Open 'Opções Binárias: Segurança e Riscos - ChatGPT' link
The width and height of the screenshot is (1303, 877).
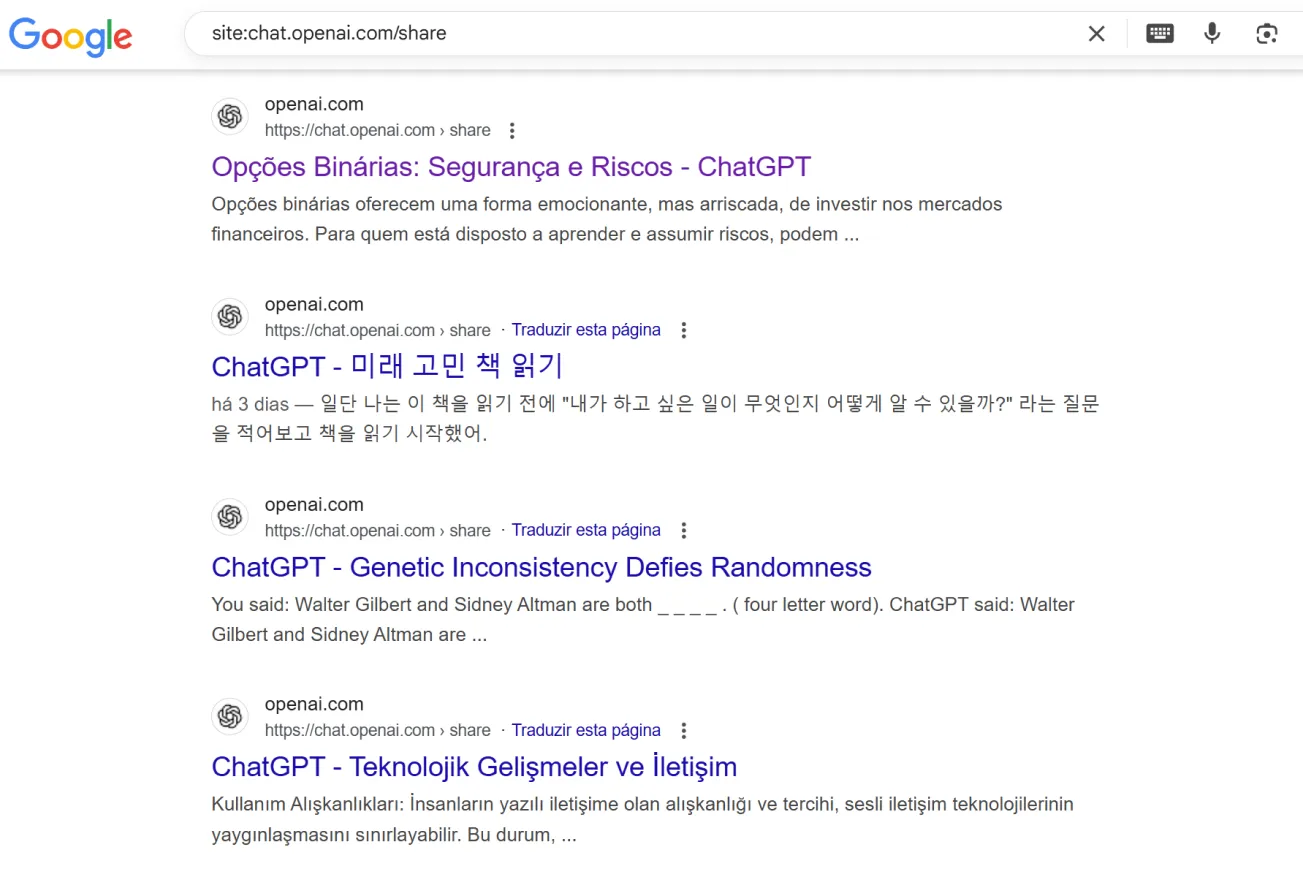tap(511, 166)
